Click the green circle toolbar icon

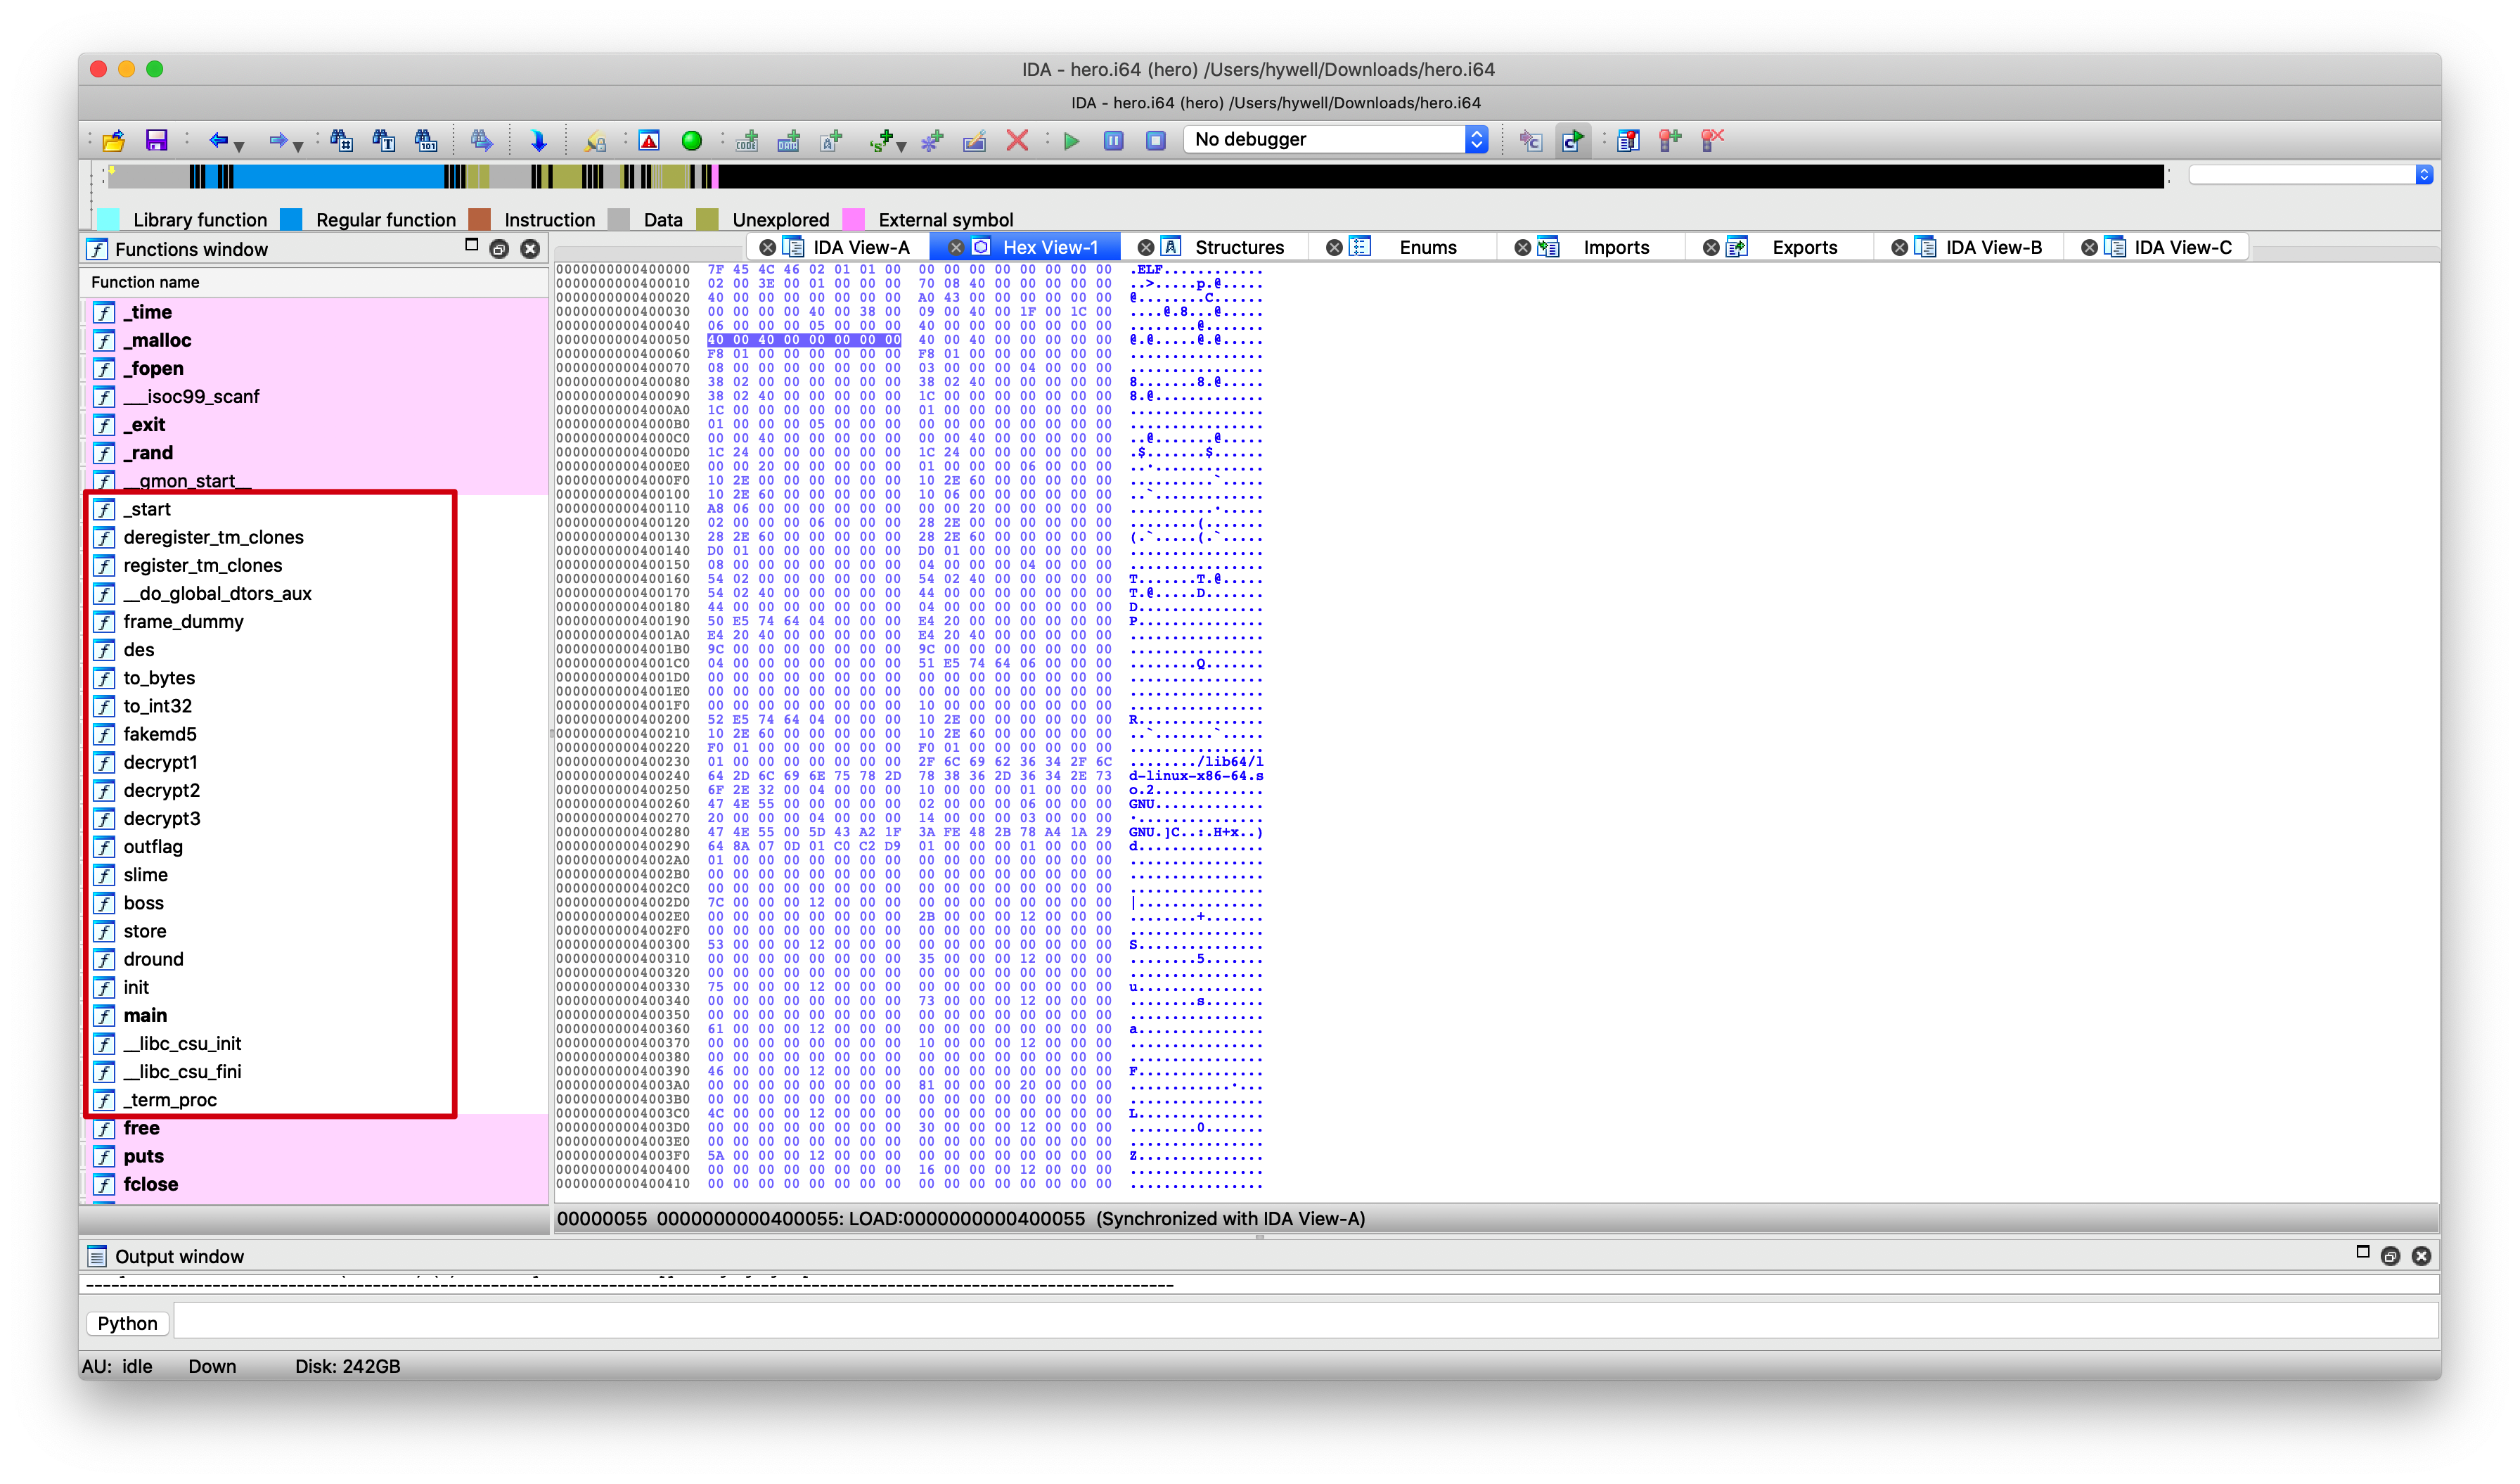click(691, 141)
